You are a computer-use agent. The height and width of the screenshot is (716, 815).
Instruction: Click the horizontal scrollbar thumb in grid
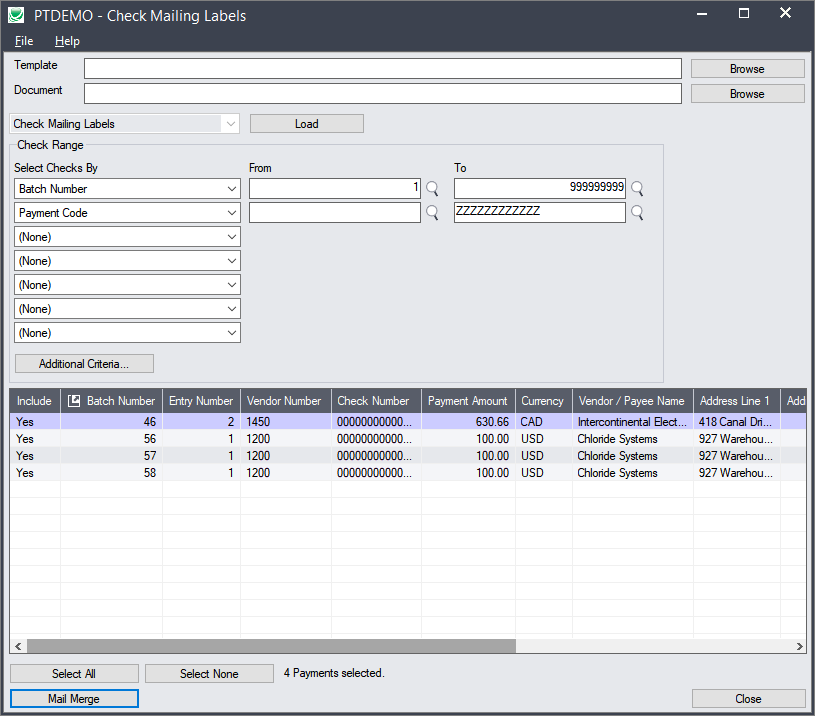coord(271,646)
